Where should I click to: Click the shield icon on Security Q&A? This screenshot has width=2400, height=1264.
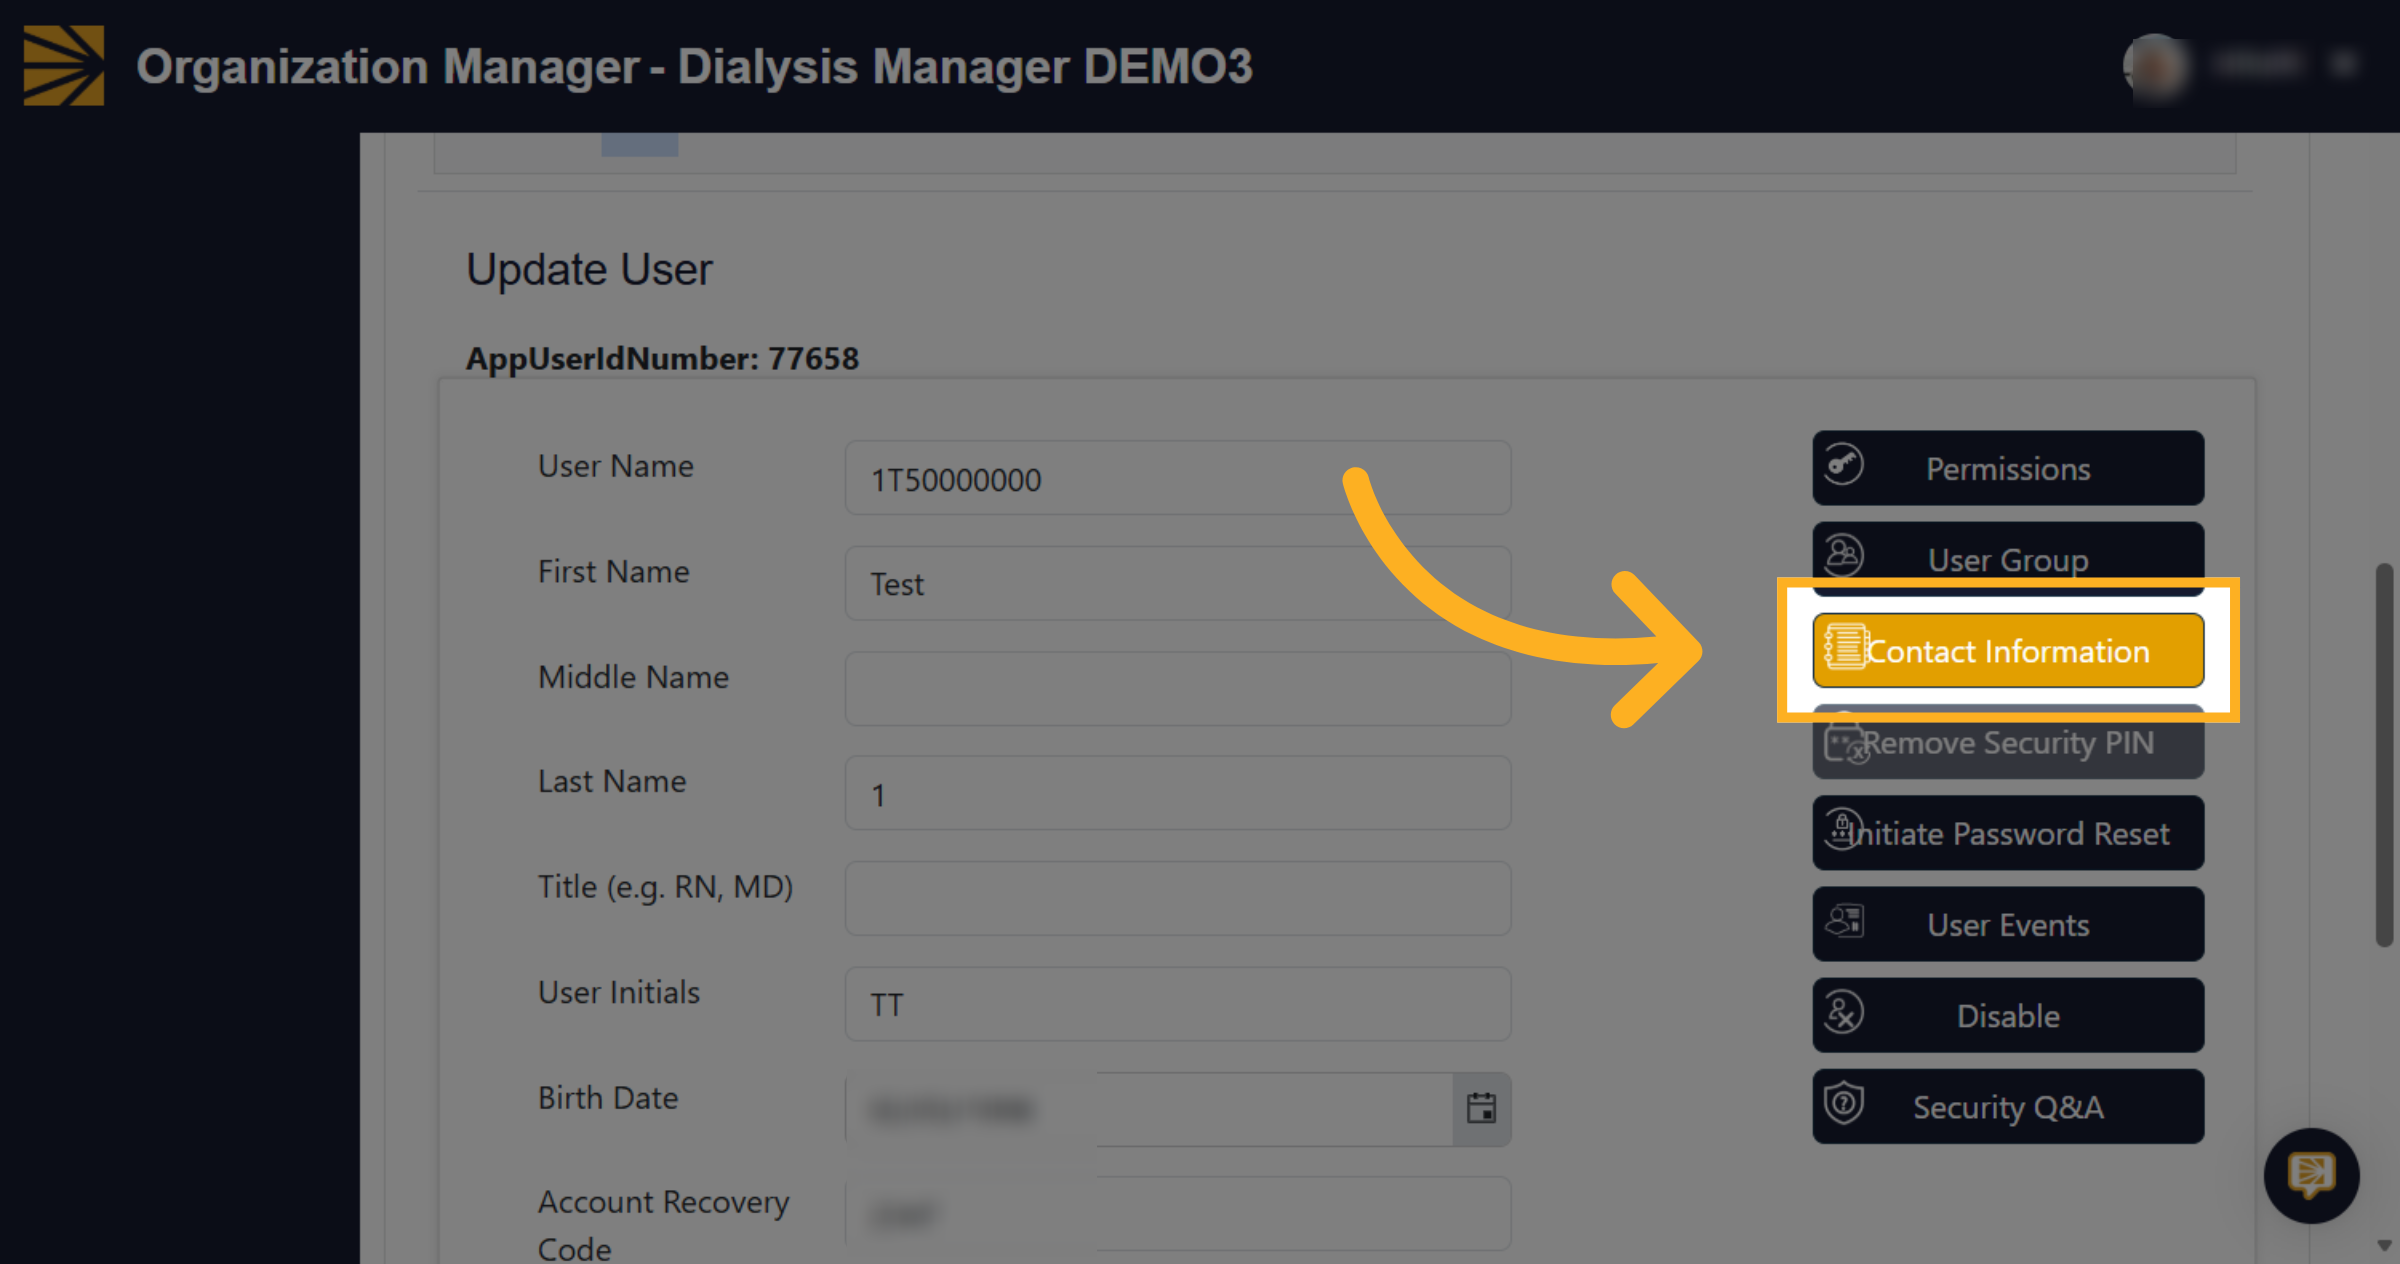coord(1844,1104)
